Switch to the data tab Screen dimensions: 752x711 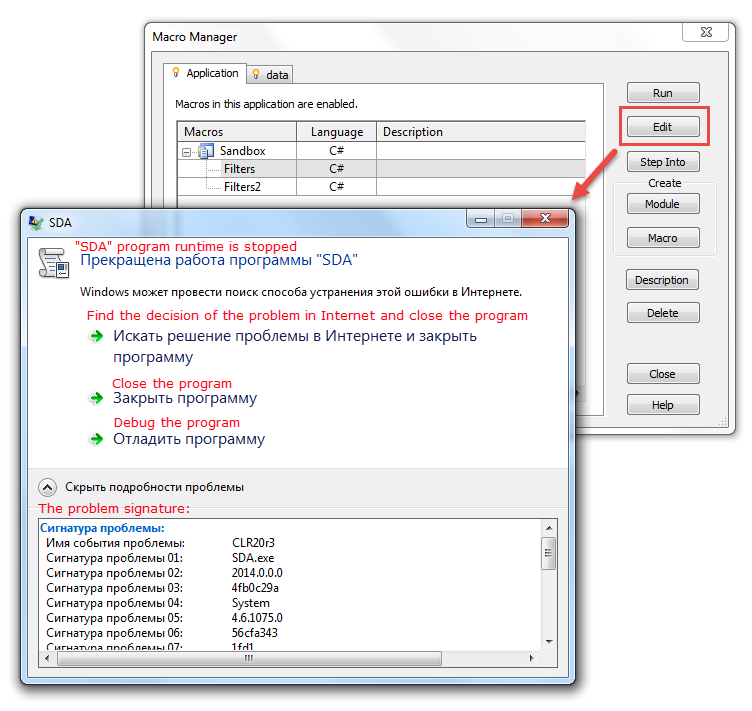pyautogui.click(x=270, y=75)
